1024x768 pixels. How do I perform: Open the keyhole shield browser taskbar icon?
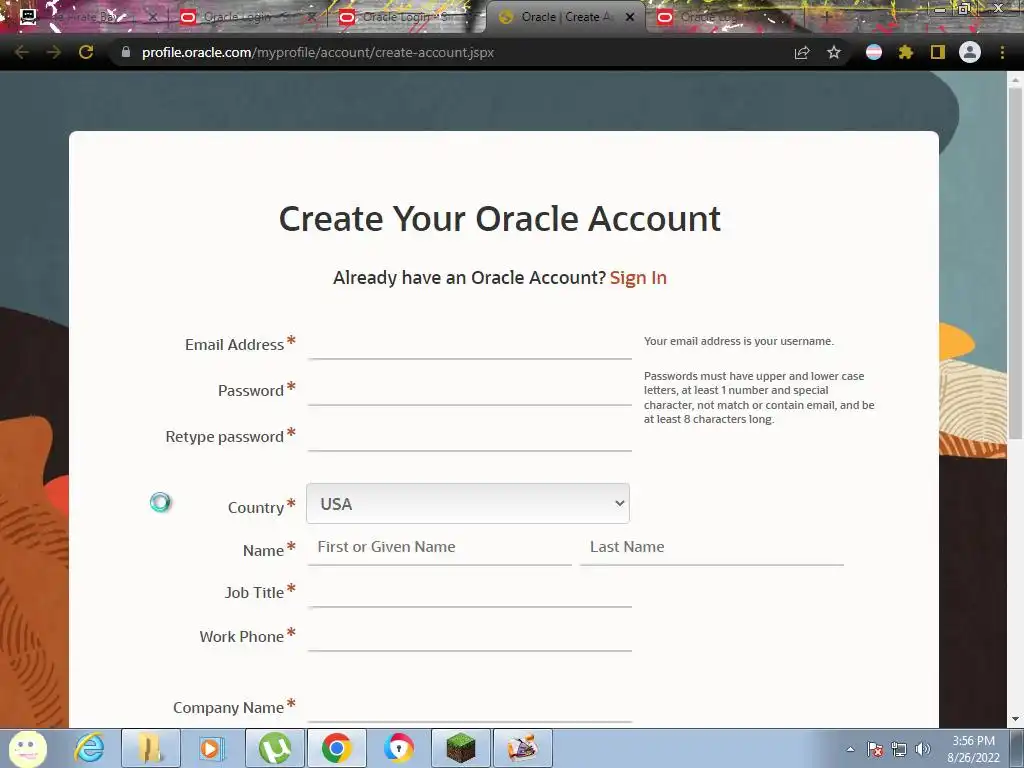[398, 748]
